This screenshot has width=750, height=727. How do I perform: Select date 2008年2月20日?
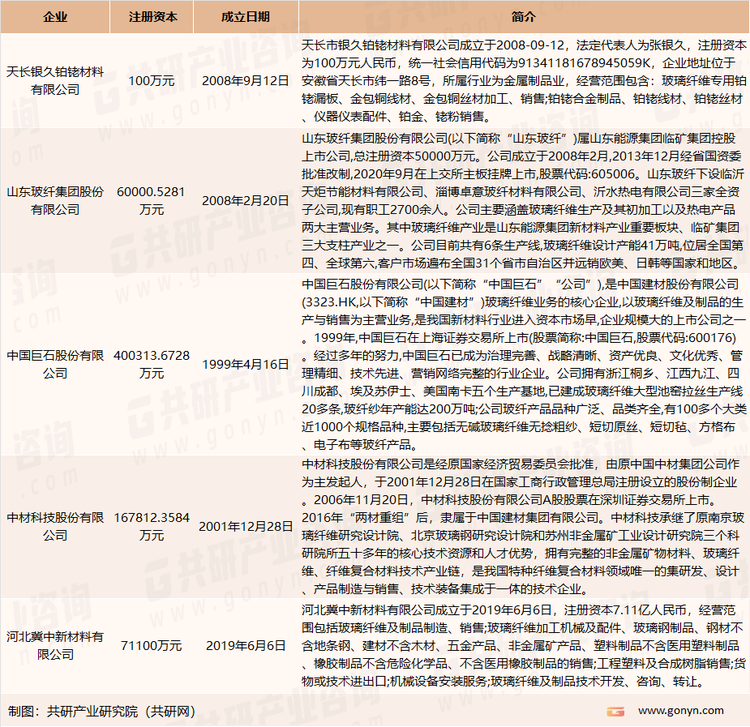[x=246, y=200]
